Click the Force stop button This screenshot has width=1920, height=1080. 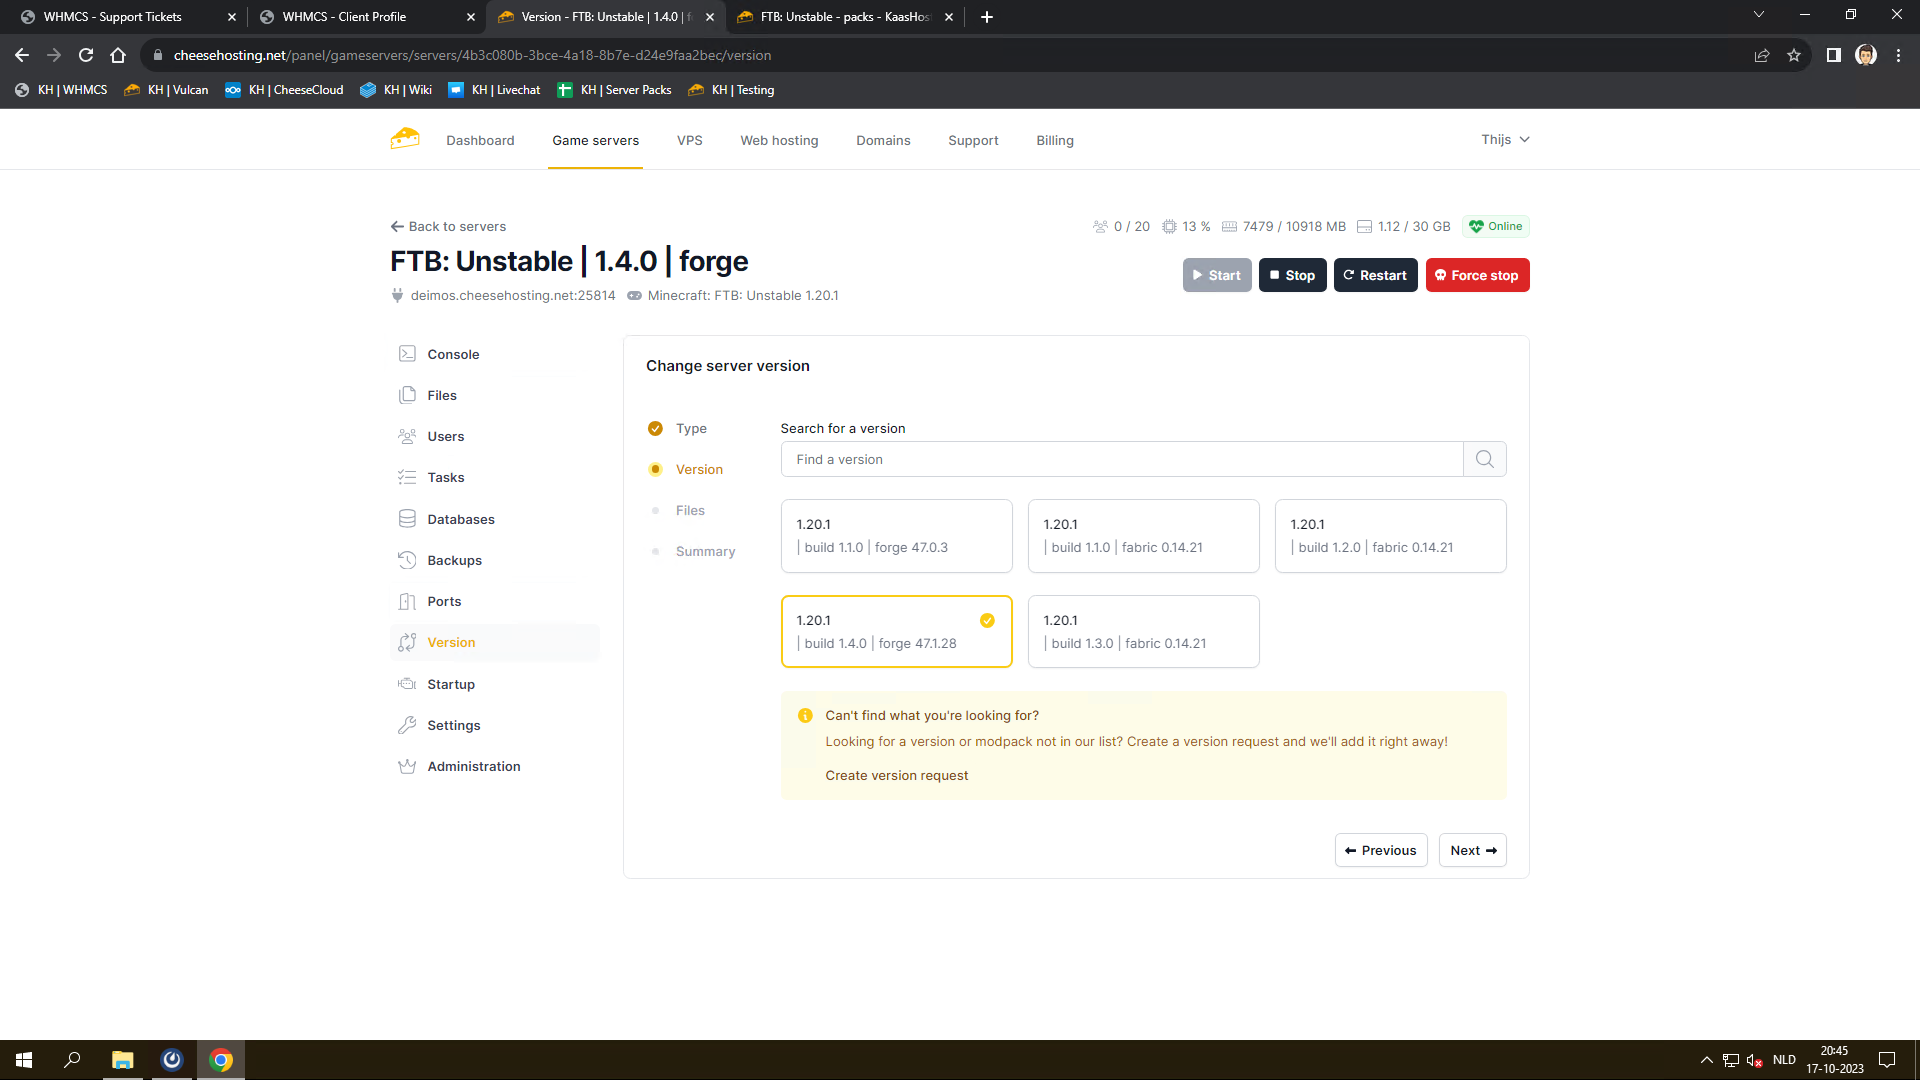[x=1477, y=275]
